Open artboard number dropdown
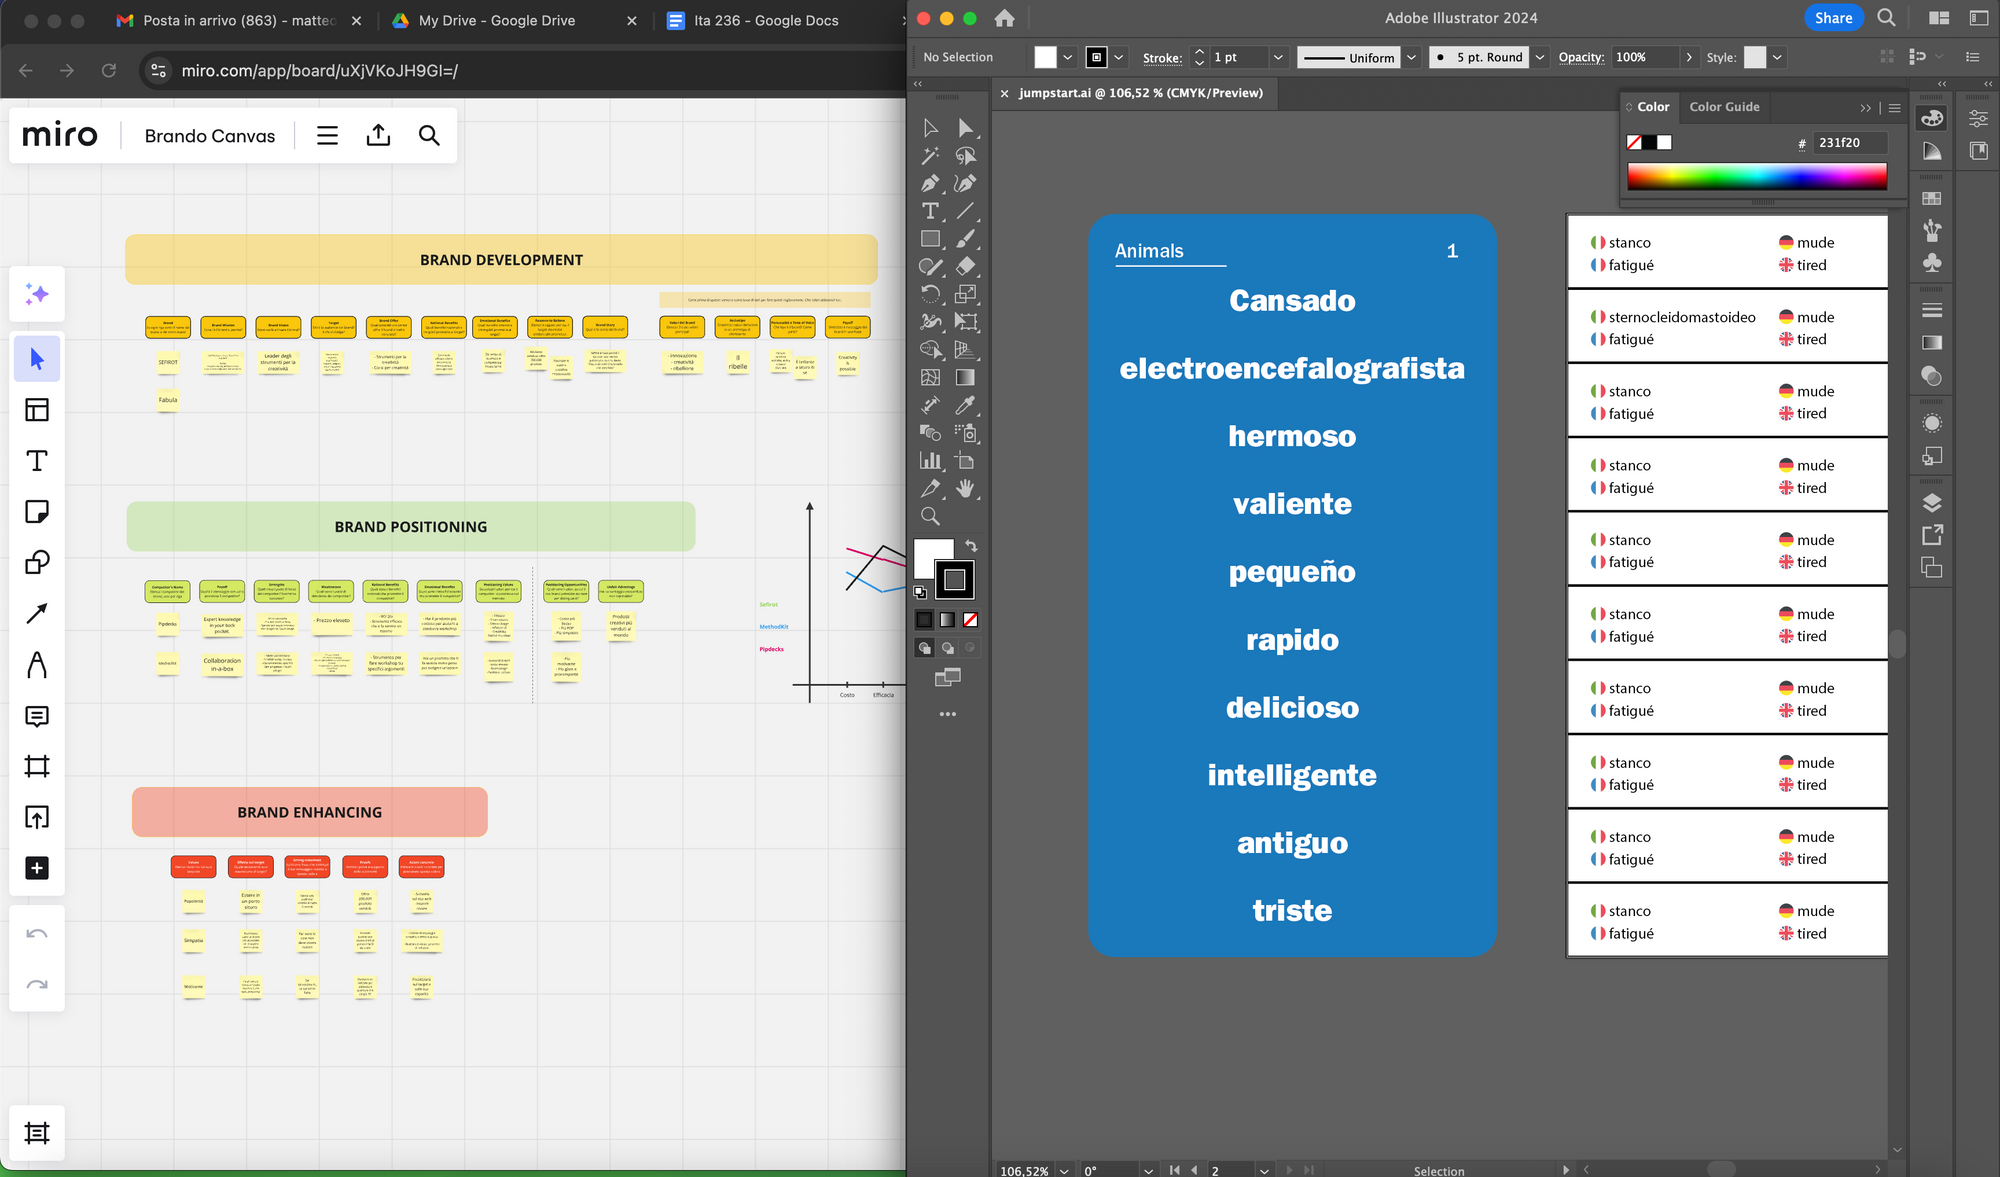This screenshot has width=2000, height=1177. 1264,1170
